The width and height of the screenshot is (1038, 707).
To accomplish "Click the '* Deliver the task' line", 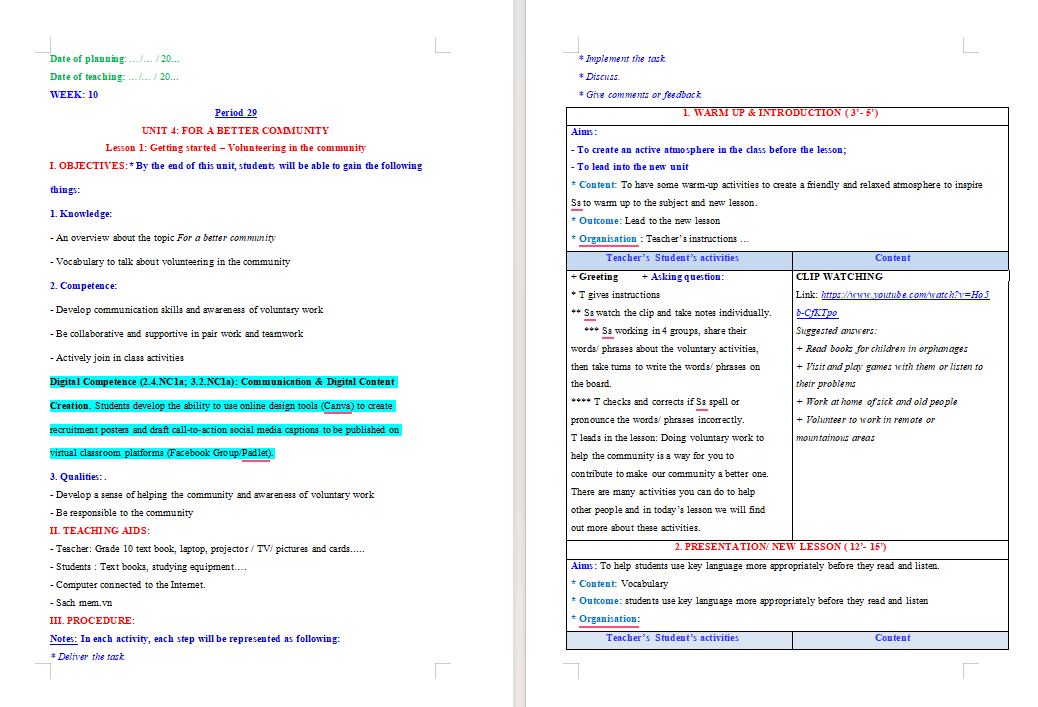I will click(x=87, y=657).
